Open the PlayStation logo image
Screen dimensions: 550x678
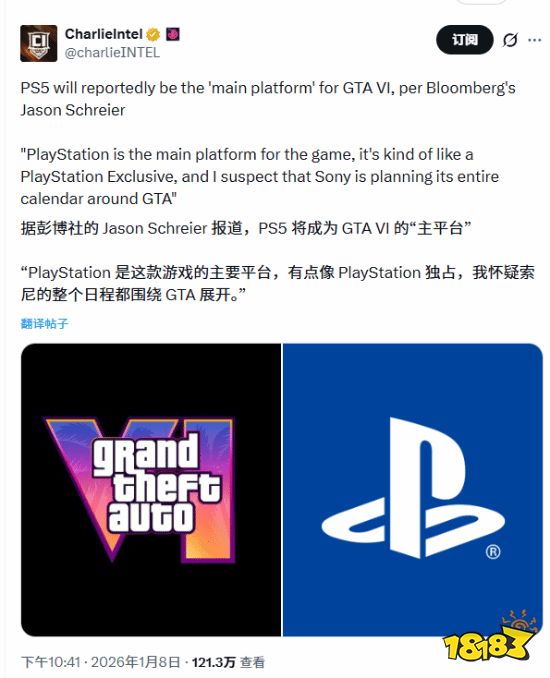click(412, 490)
